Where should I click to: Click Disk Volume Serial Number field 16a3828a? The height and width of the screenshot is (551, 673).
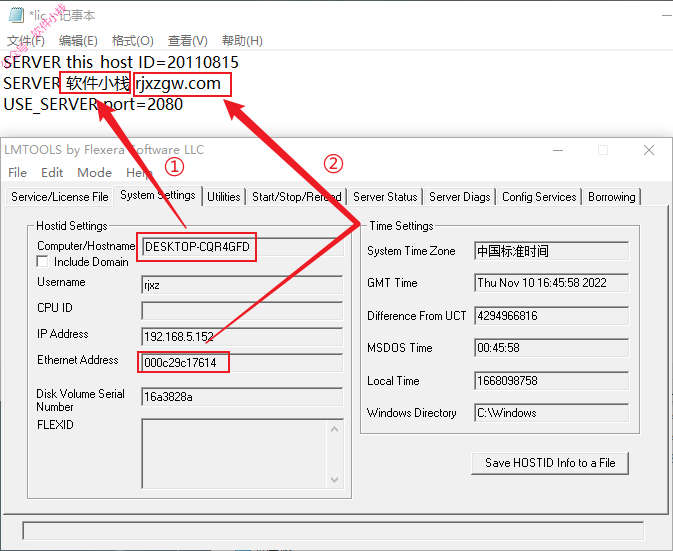click(242, 397)
